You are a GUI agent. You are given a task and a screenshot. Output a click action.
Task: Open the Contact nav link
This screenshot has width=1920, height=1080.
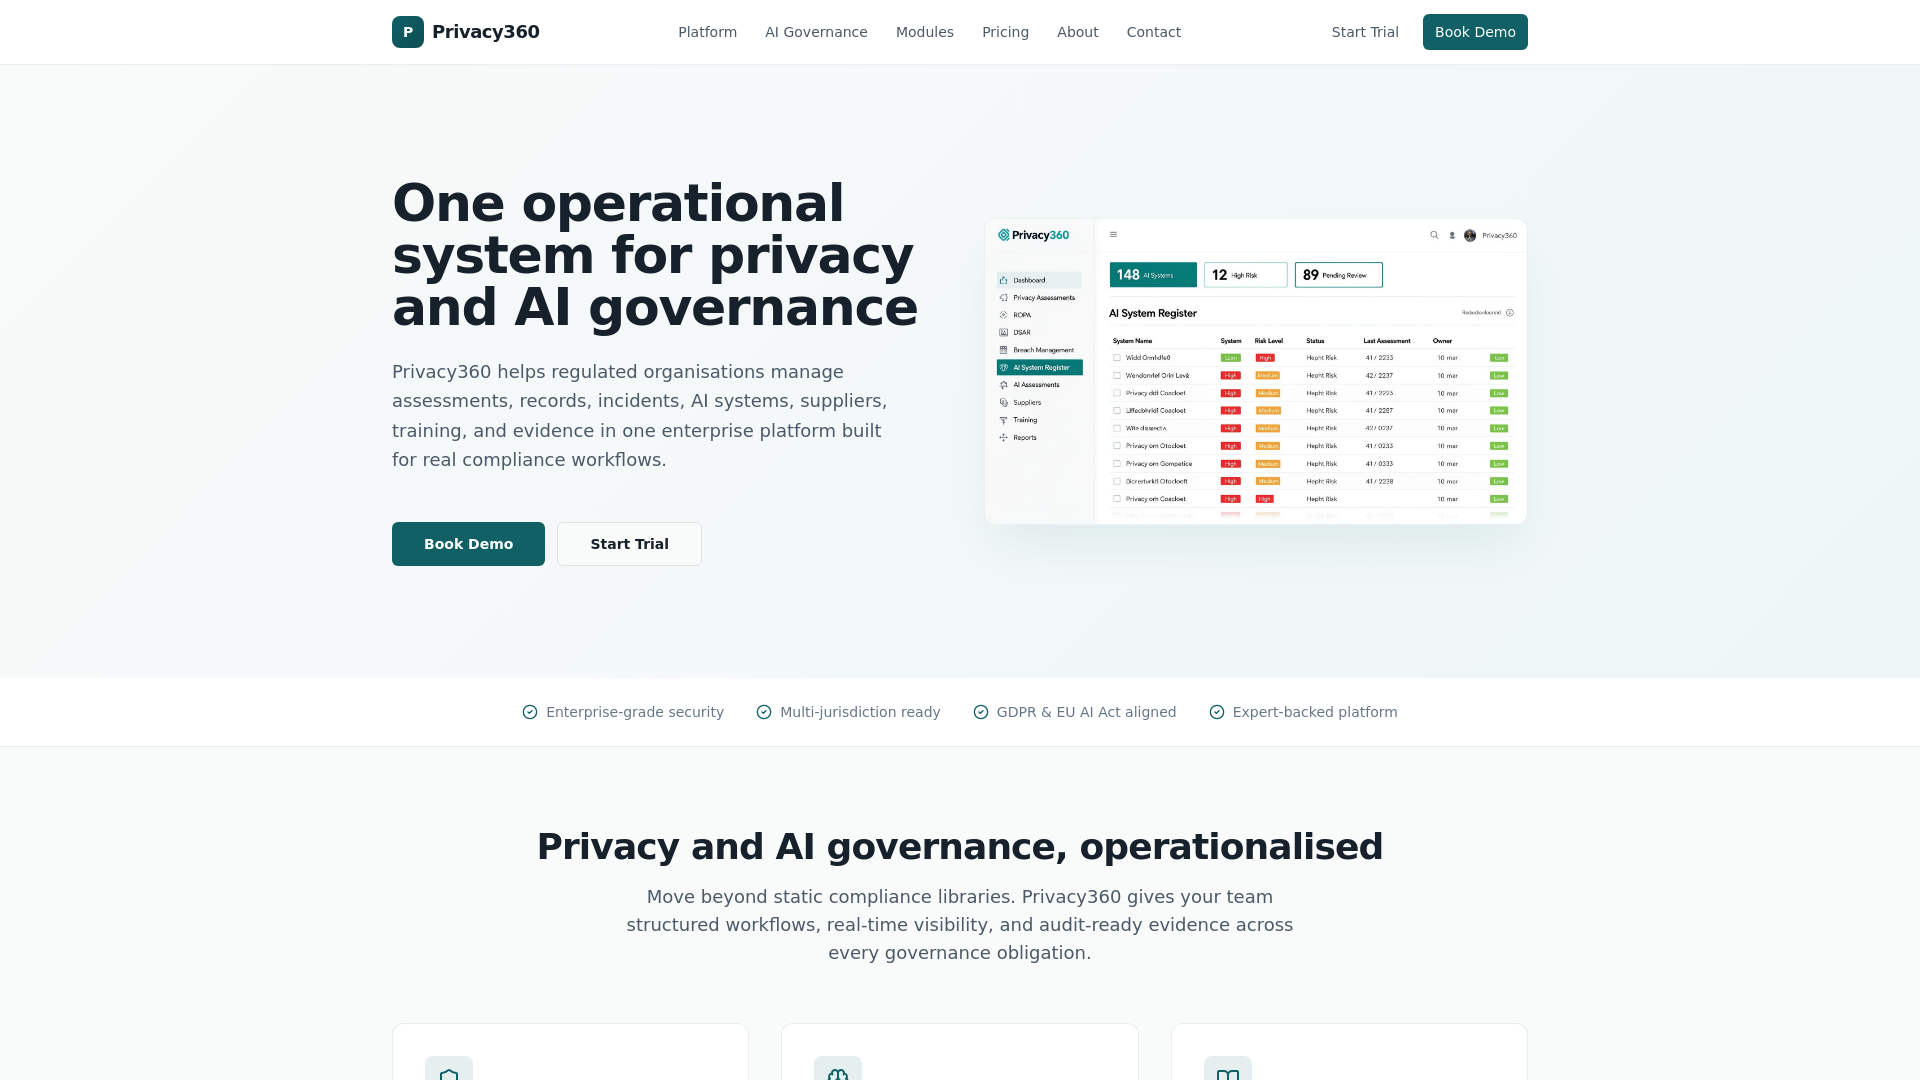(1154, 32)
